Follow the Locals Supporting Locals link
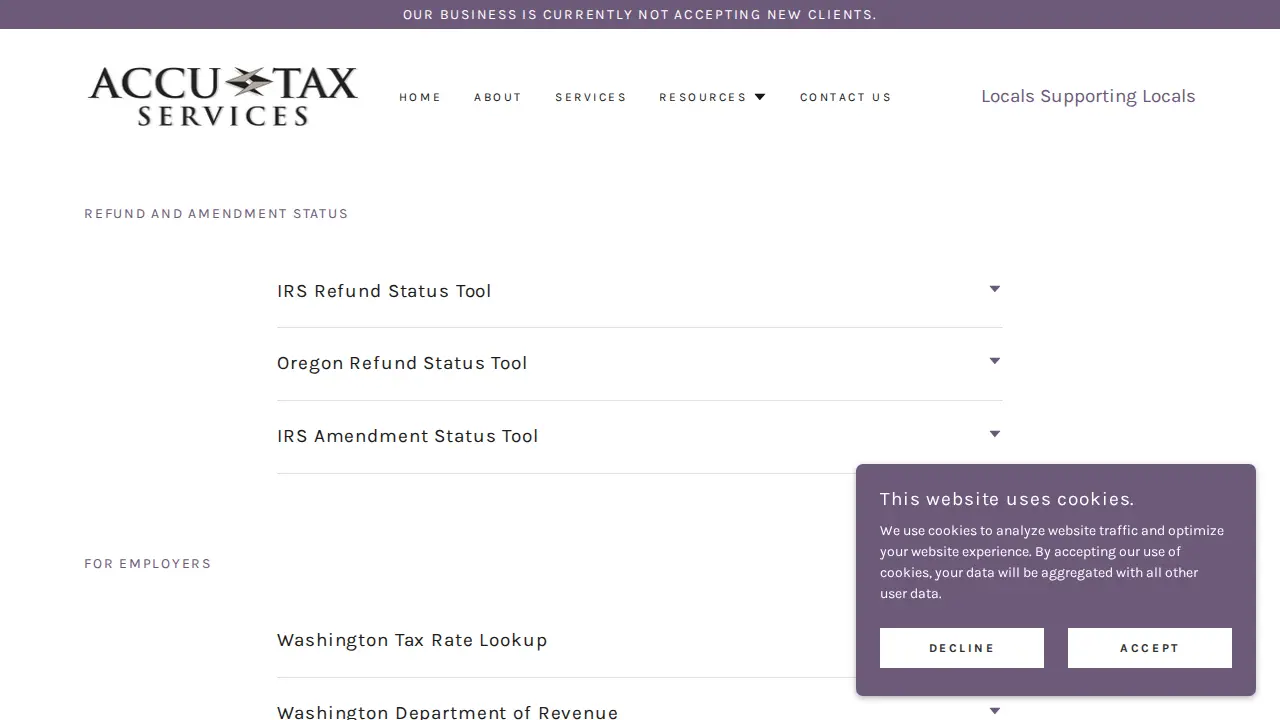Screen dimensions: 1280x720 click(x=1088, y=96)
